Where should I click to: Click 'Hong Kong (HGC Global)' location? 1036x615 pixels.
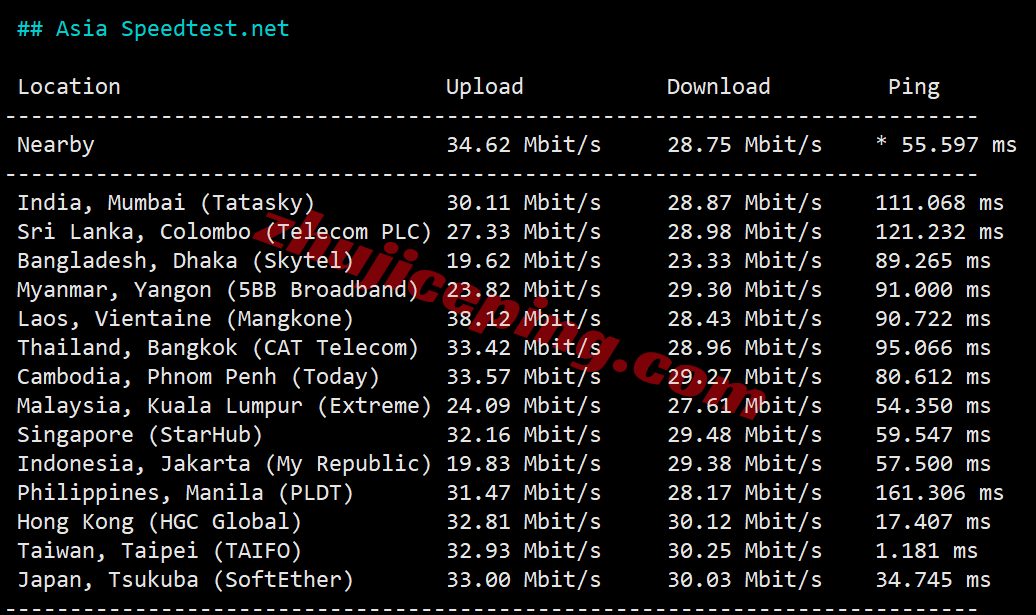coord(159,523)
